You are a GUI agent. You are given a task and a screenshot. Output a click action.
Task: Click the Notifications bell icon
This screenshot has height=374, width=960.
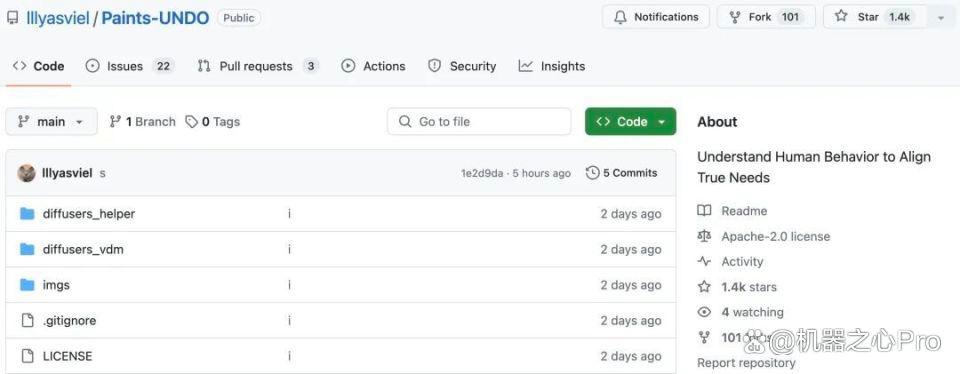tap(620, 17)
